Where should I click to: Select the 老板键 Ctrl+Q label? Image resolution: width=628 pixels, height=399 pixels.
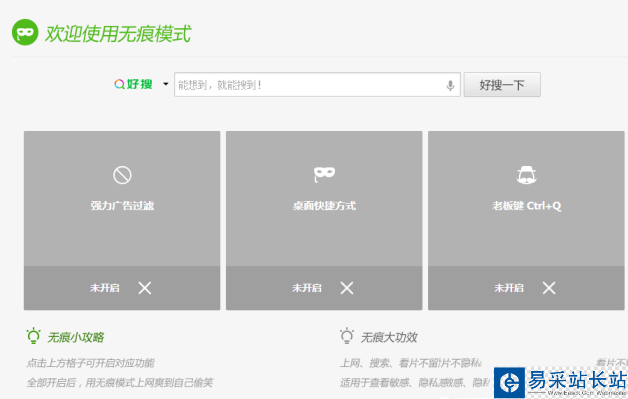tap(526, 206)
